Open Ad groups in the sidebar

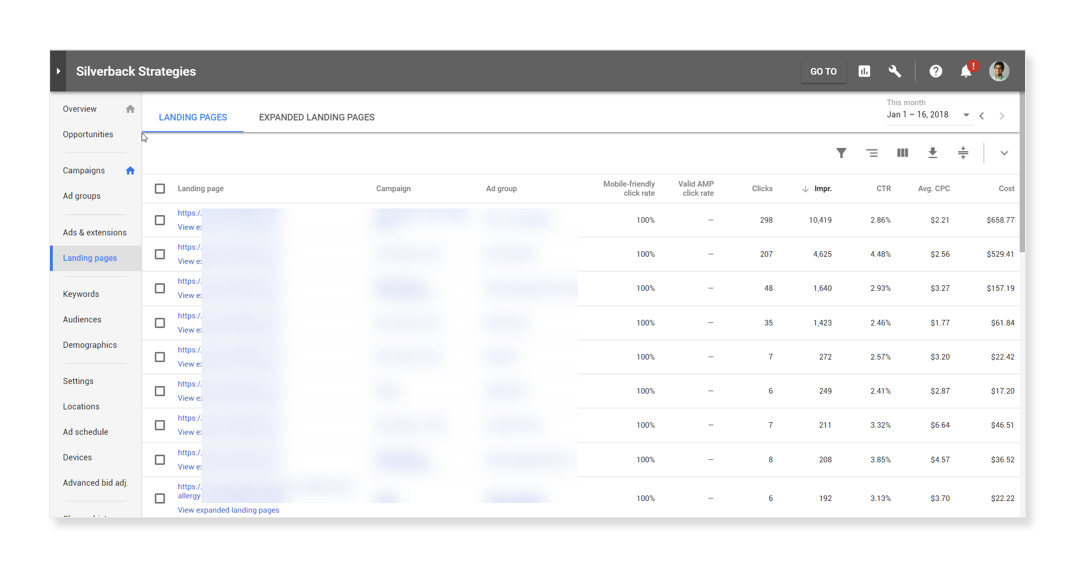coord(82,196)
